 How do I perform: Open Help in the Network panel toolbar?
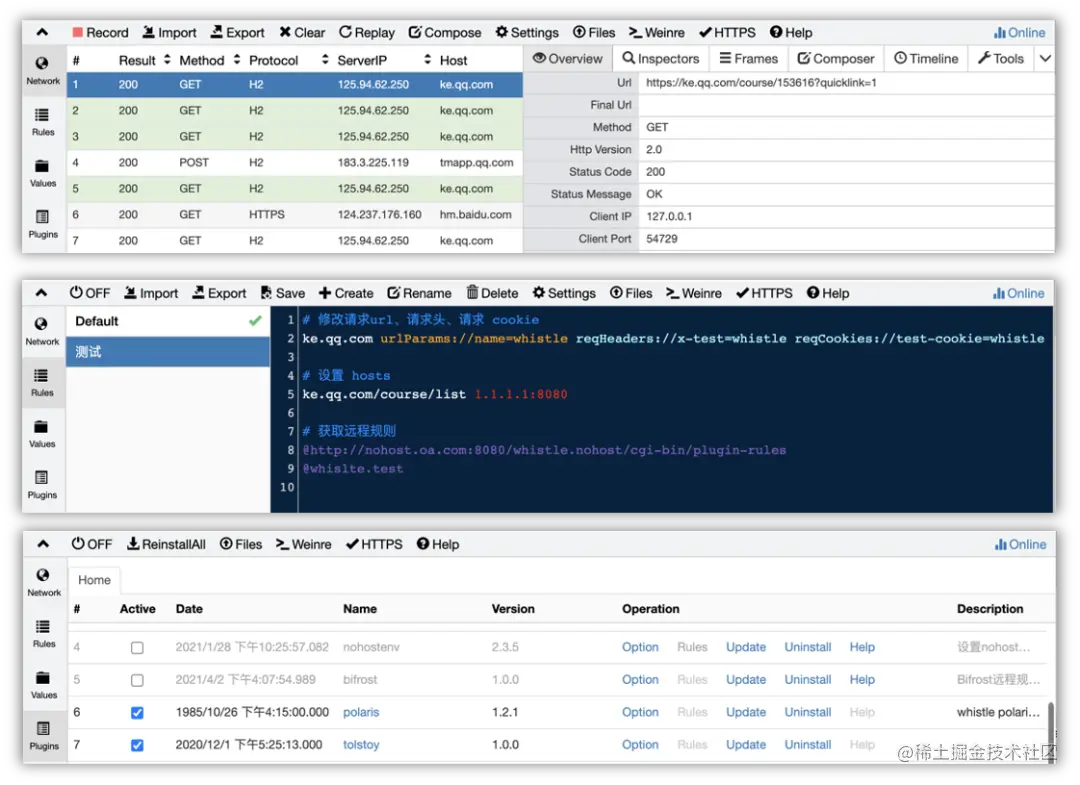point(791,32)
